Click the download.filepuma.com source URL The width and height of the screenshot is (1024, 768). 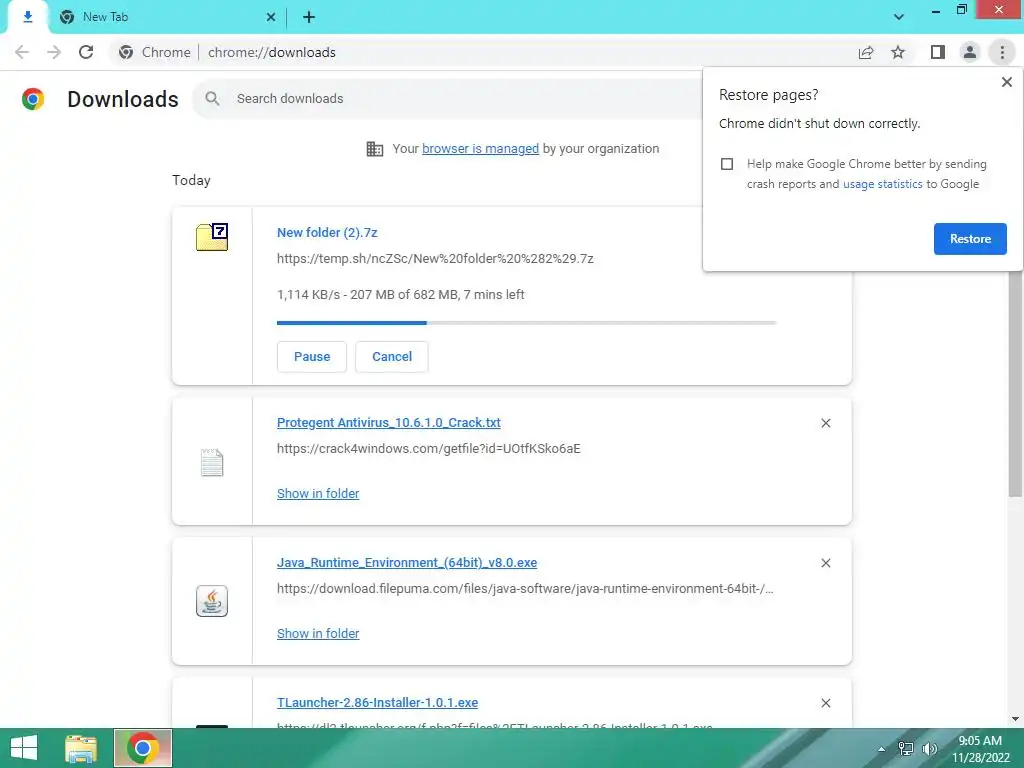tap(525, 588)
